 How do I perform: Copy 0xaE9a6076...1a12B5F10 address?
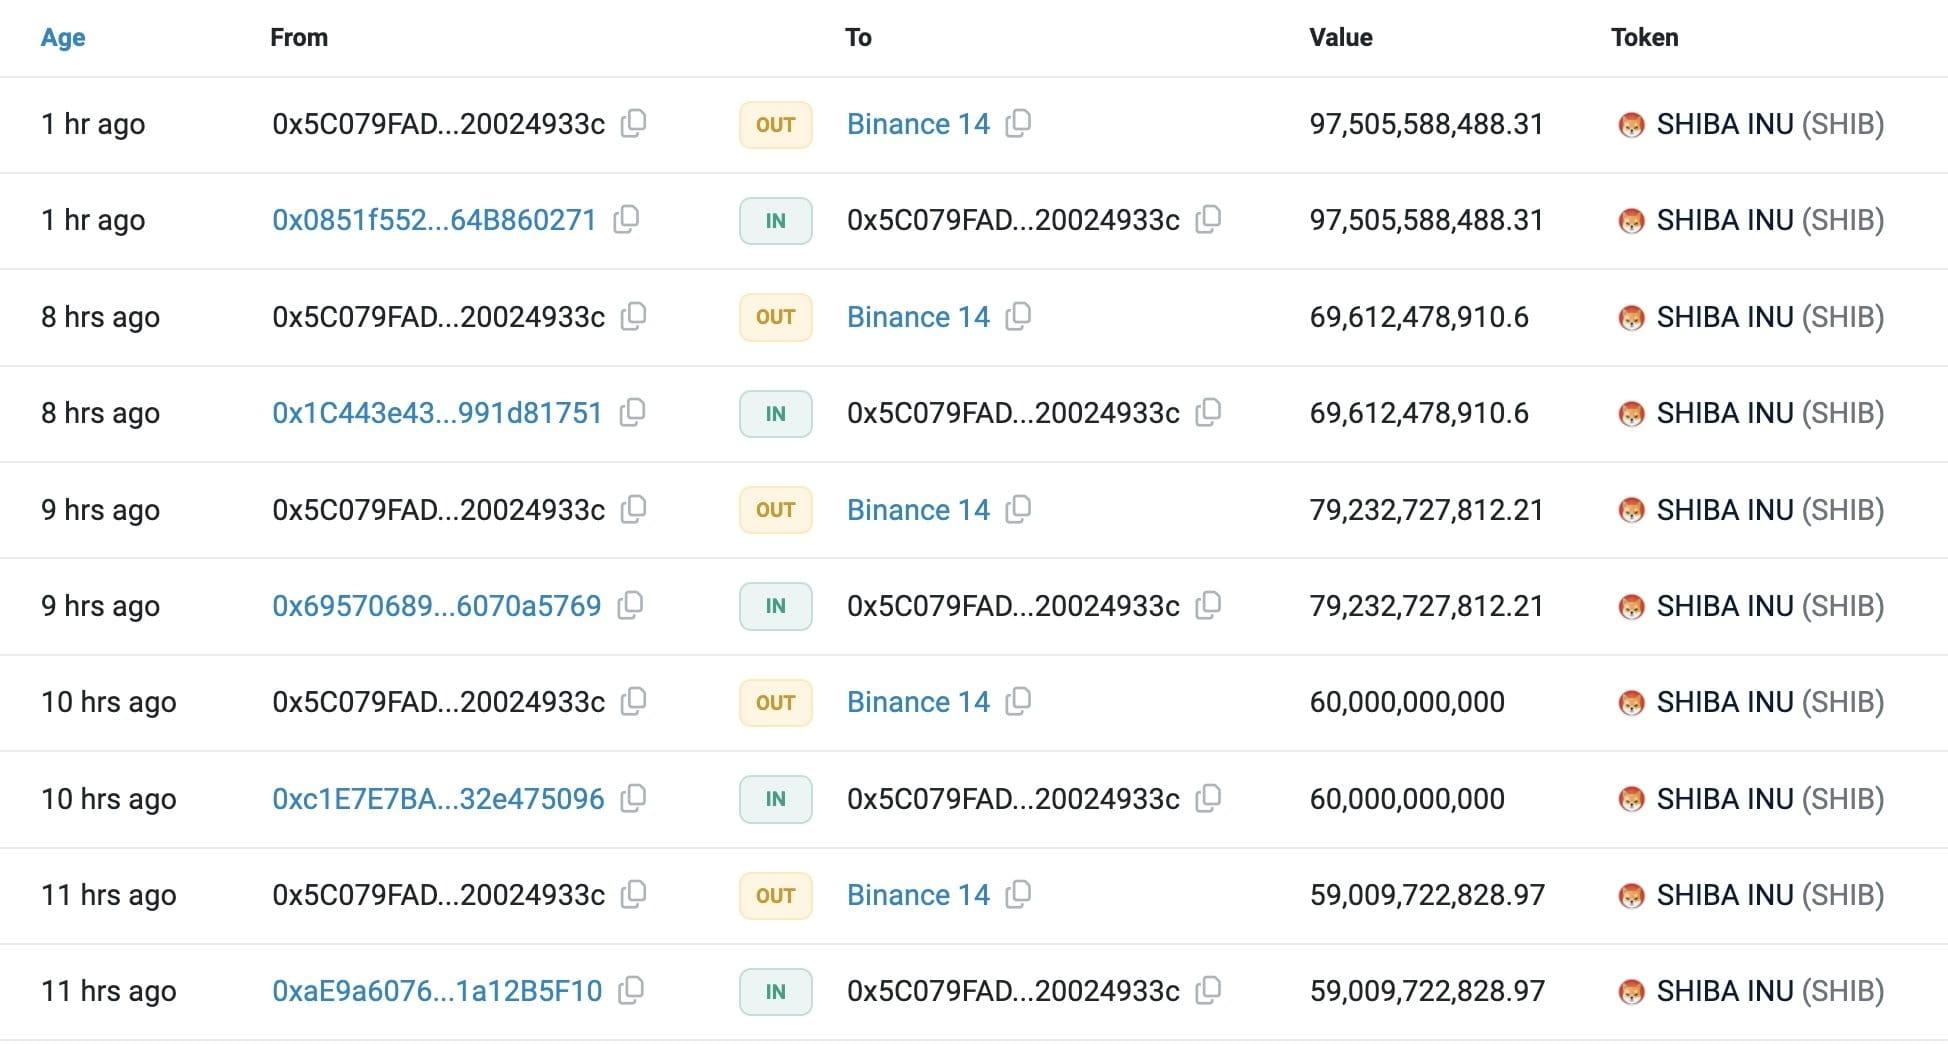(x=631, y=991)
